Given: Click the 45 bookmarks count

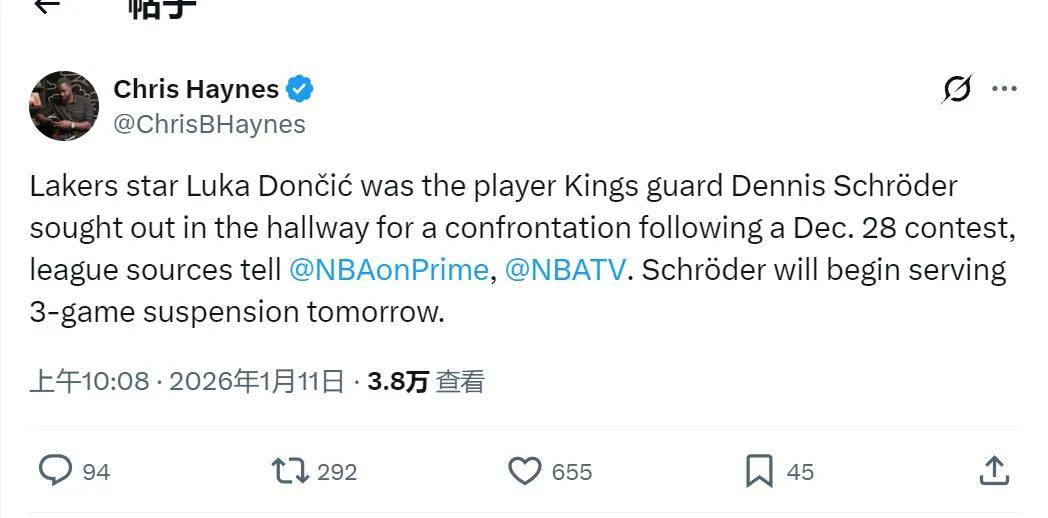Looking at the screenshot, I should pyautogui.click(x=800, y=471).
